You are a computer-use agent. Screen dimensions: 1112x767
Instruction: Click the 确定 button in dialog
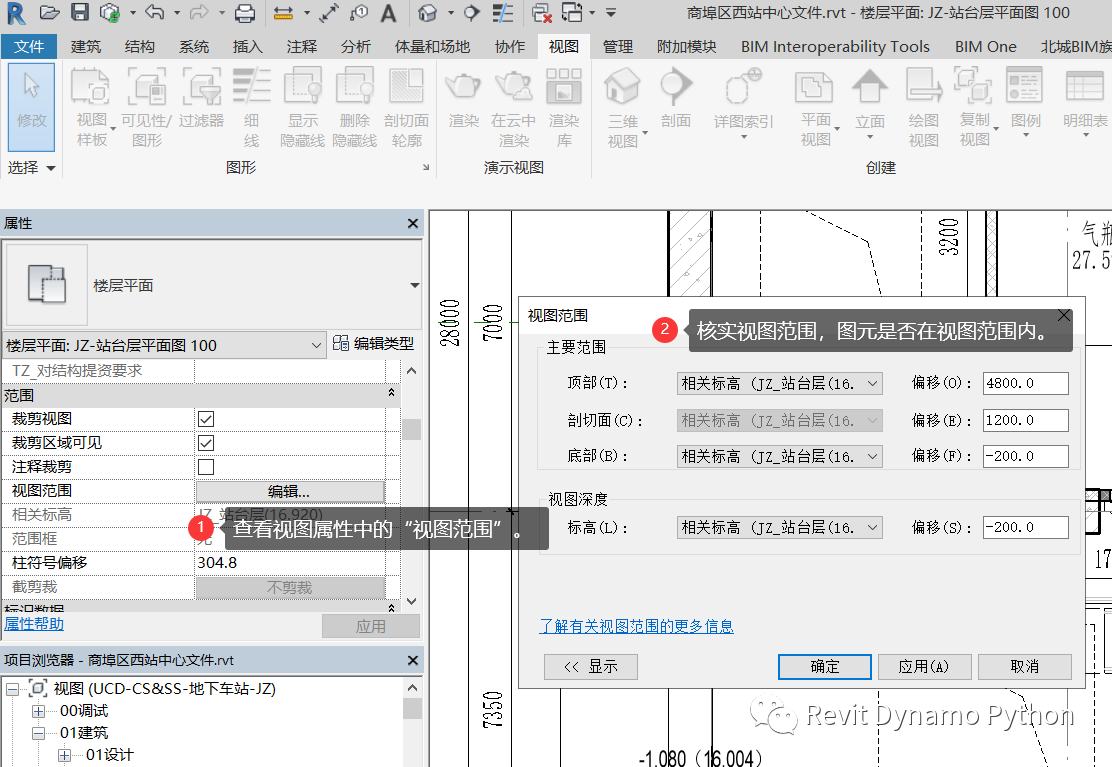(x=824, y=666)
